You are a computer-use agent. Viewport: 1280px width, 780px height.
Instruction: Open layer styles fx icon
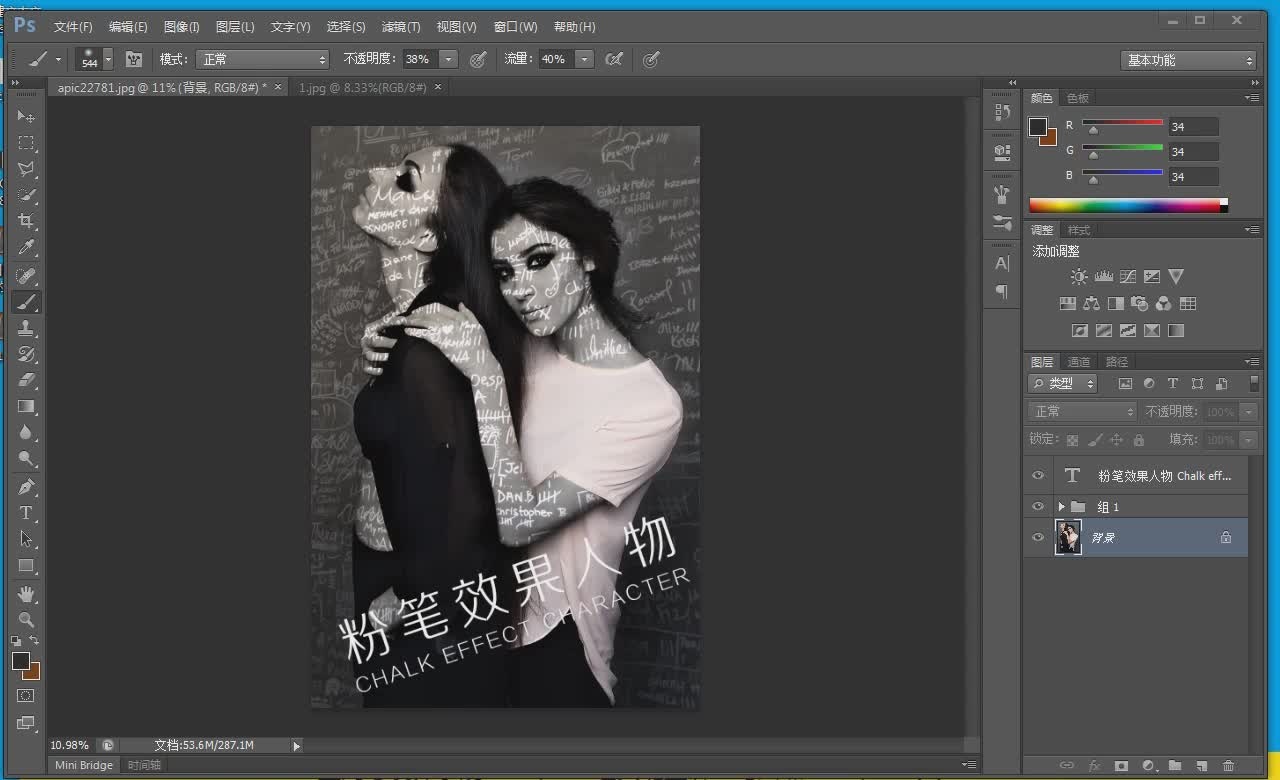(x=1094, y=766)
